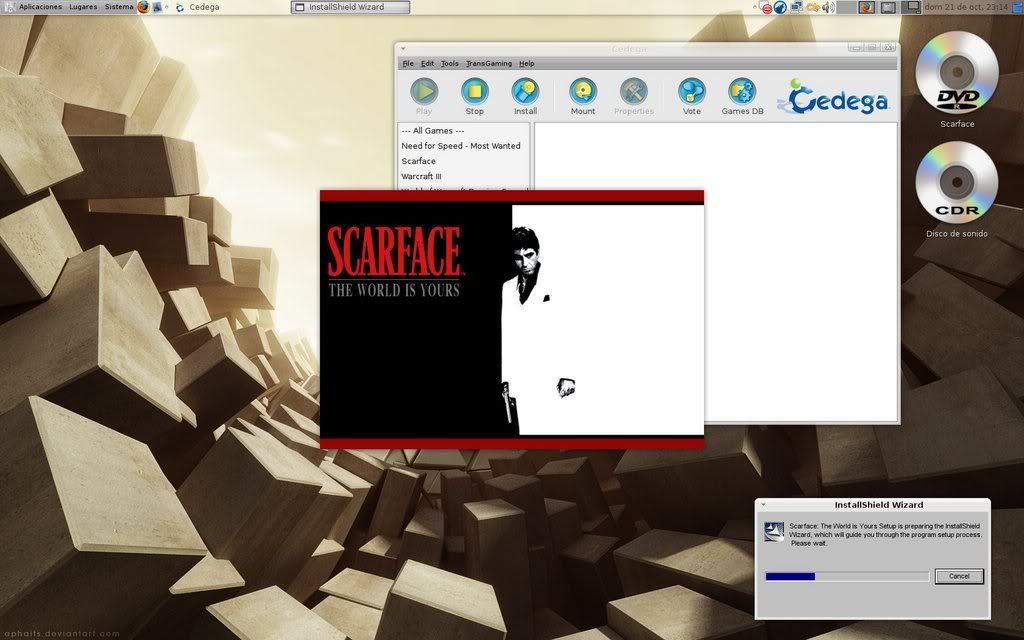The image size is (1024, 640).
Task: Open the Help menu in Cedega
Action: 526,63
